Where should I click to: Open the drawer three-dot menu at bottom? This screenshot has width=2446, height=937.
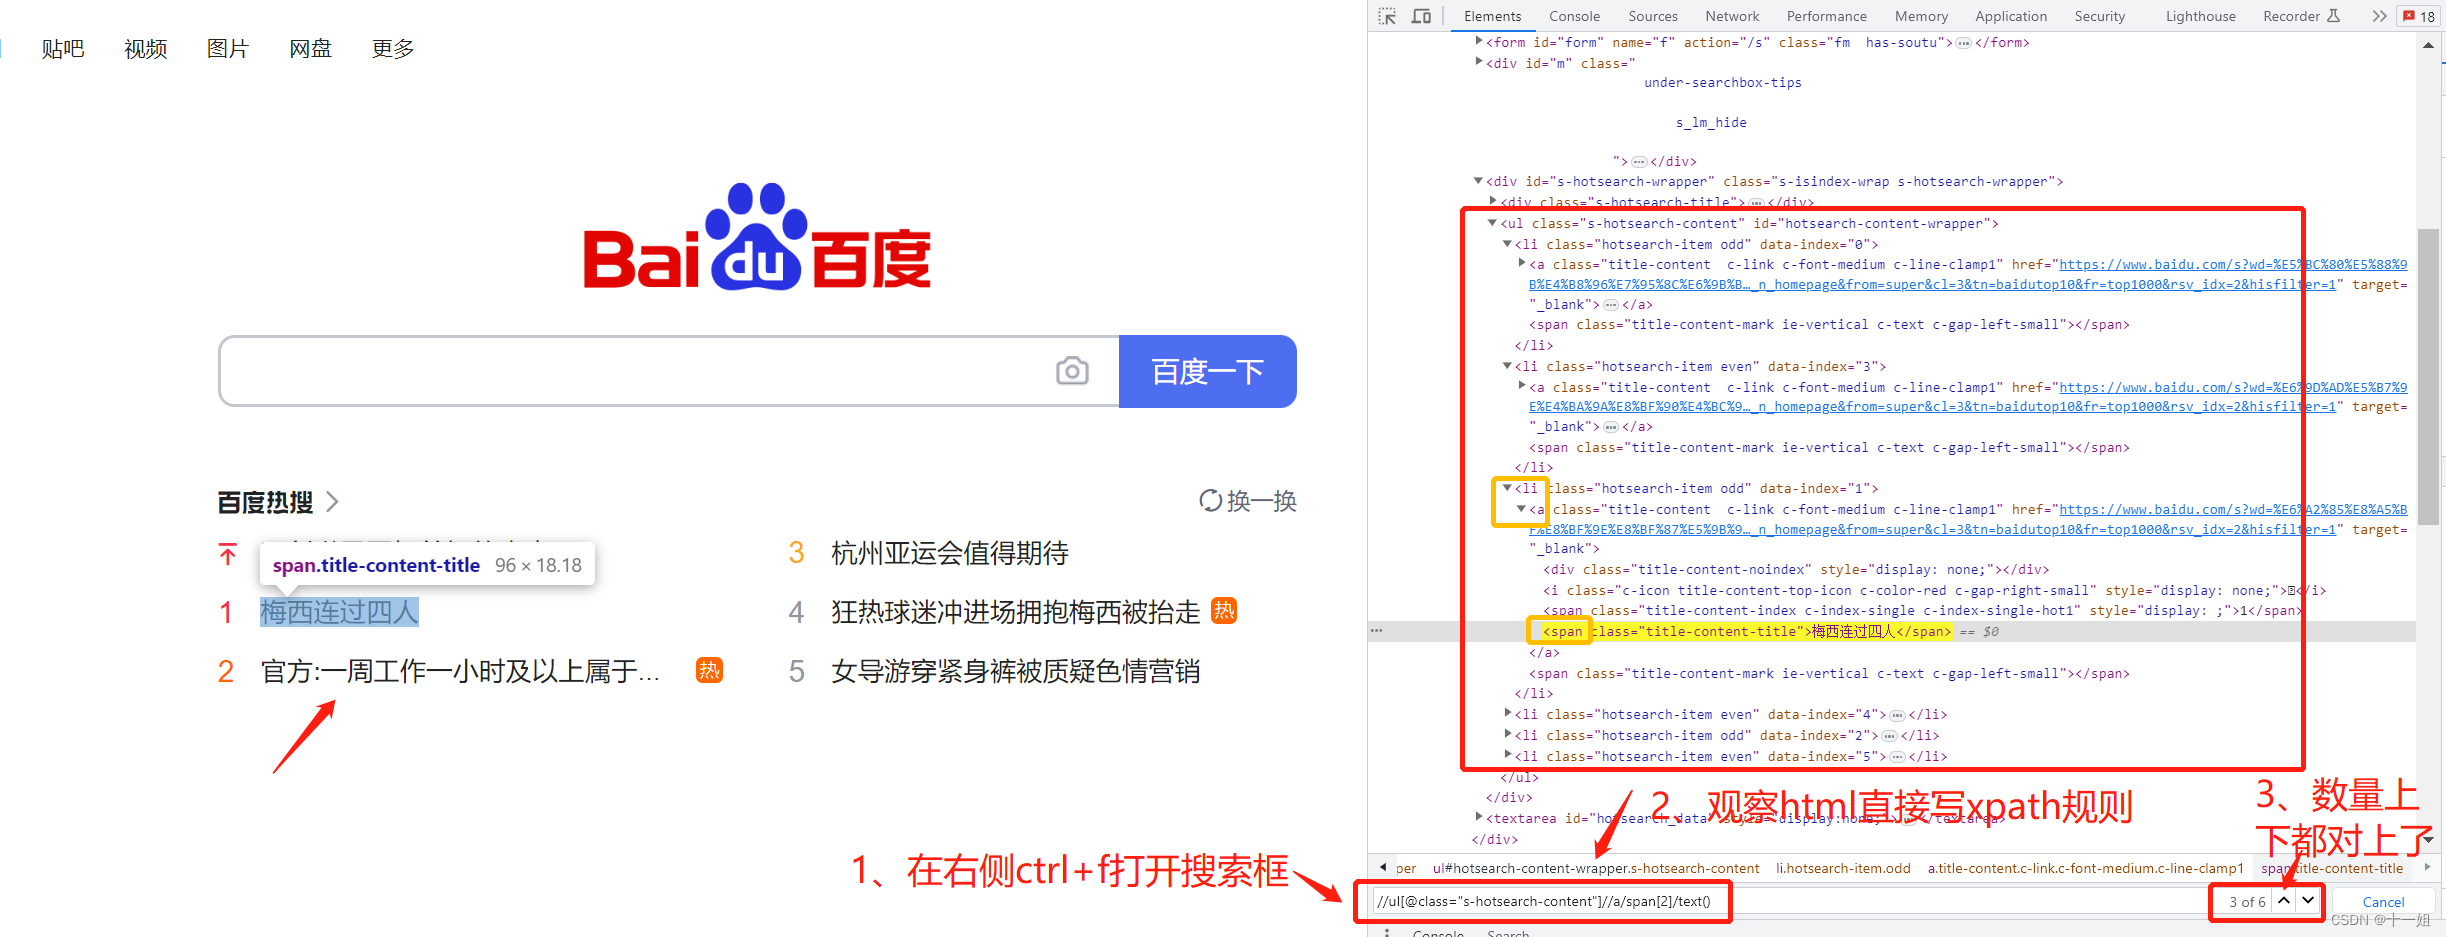pos(1387,932)
